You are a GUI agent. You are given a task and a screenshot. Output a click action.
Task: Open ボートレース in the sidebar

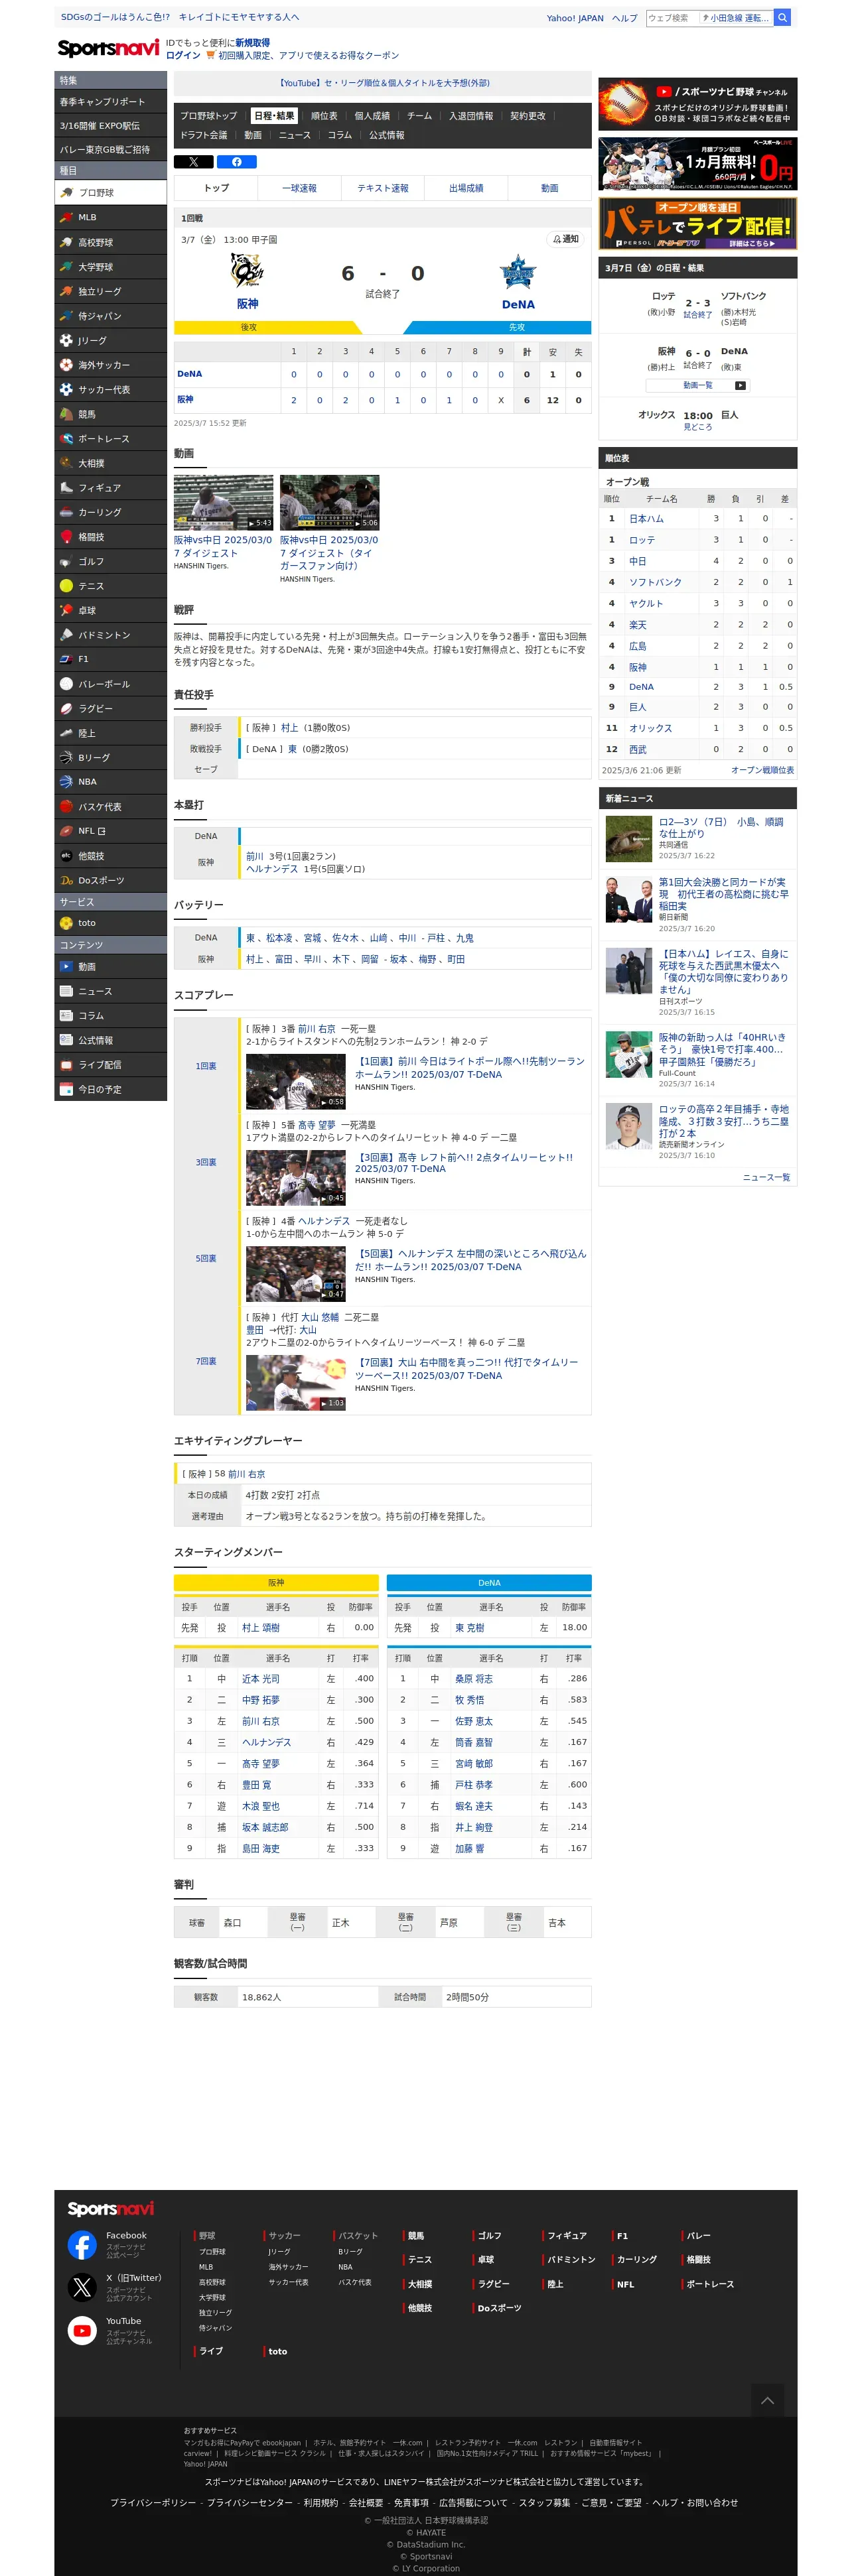coord(110,439)
